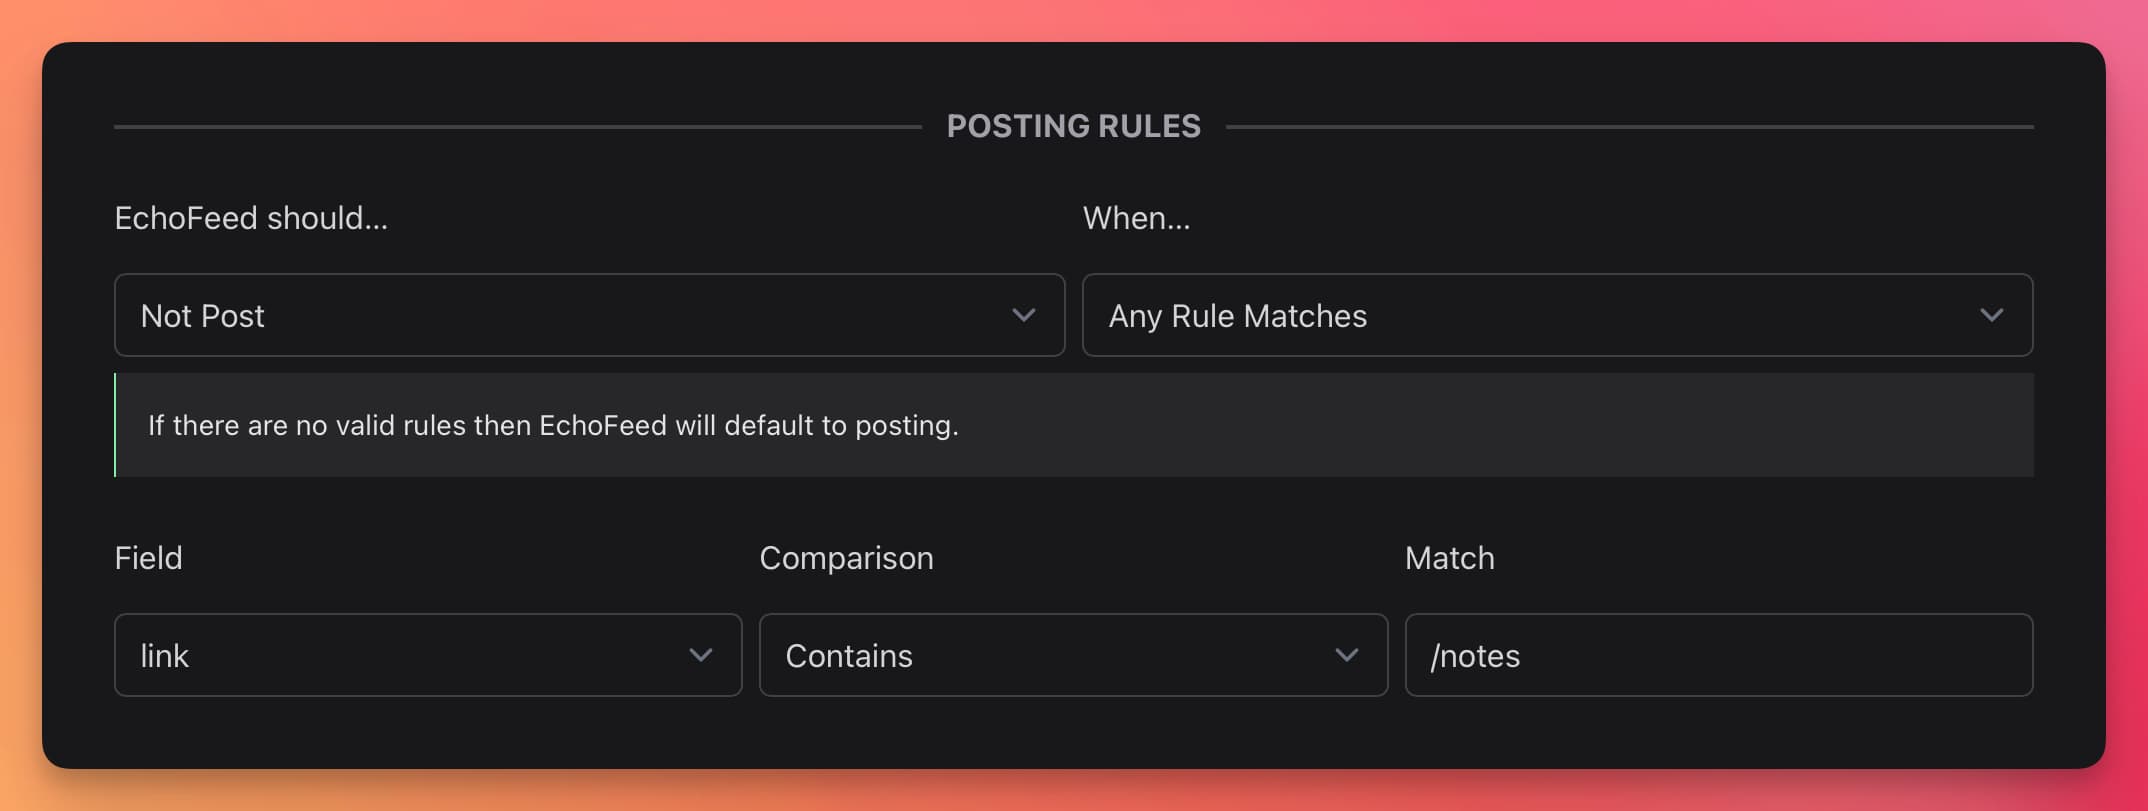This screenshot has height=811, width=2148.
Task: Click the divider line right of 'POSTING RULES'
Action: tap(1630, 127)
